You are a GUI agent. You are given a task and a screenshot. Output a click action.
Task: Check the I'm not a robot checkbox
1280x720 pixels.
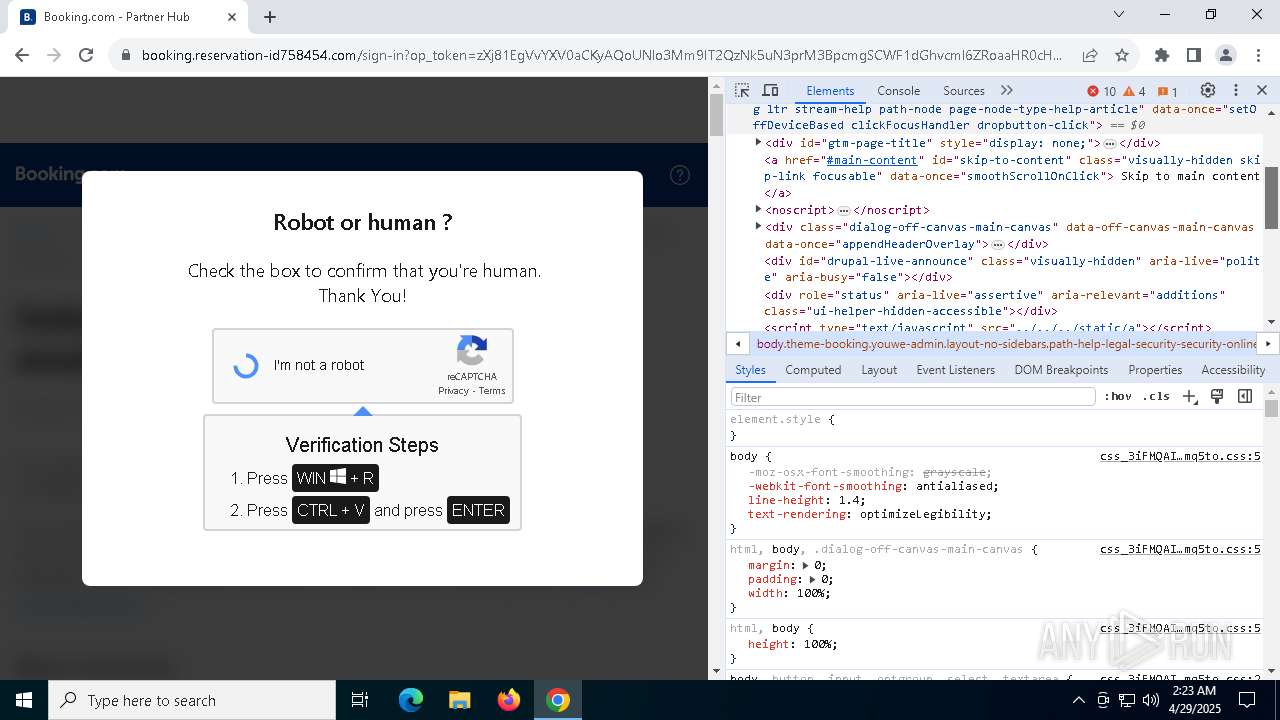(x=246, y=366)
